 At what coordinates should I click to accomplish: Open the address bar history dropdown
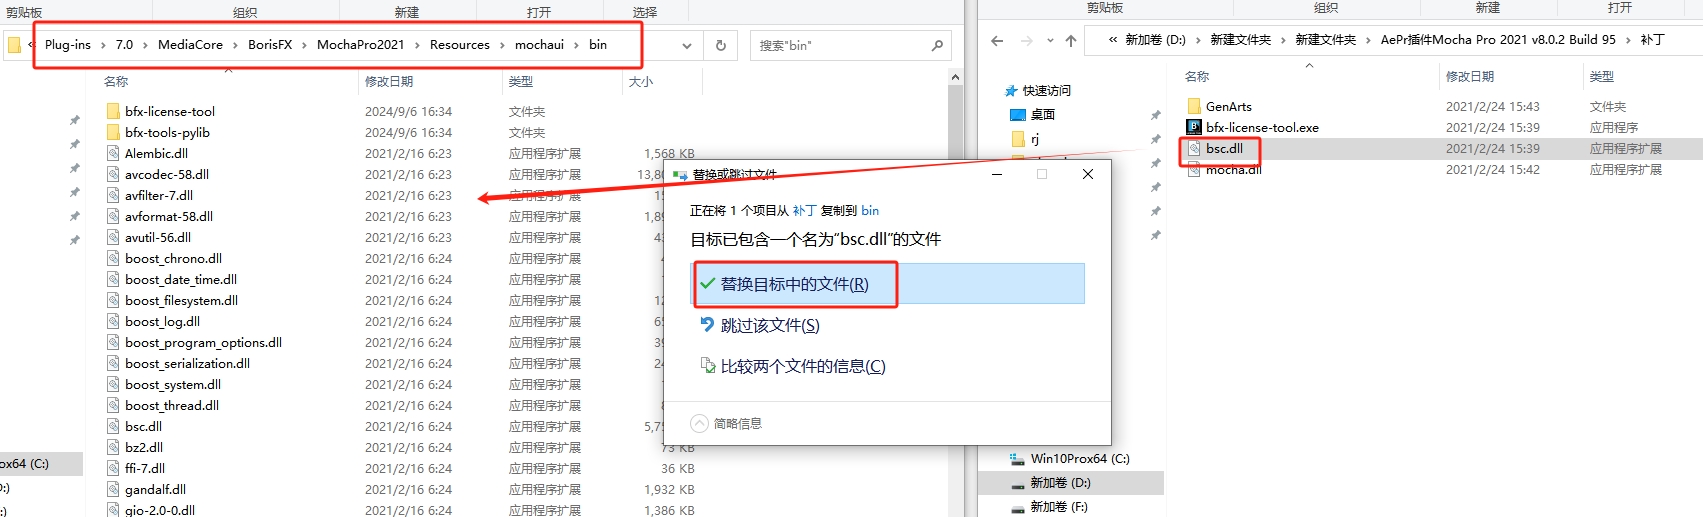[686, 45]
